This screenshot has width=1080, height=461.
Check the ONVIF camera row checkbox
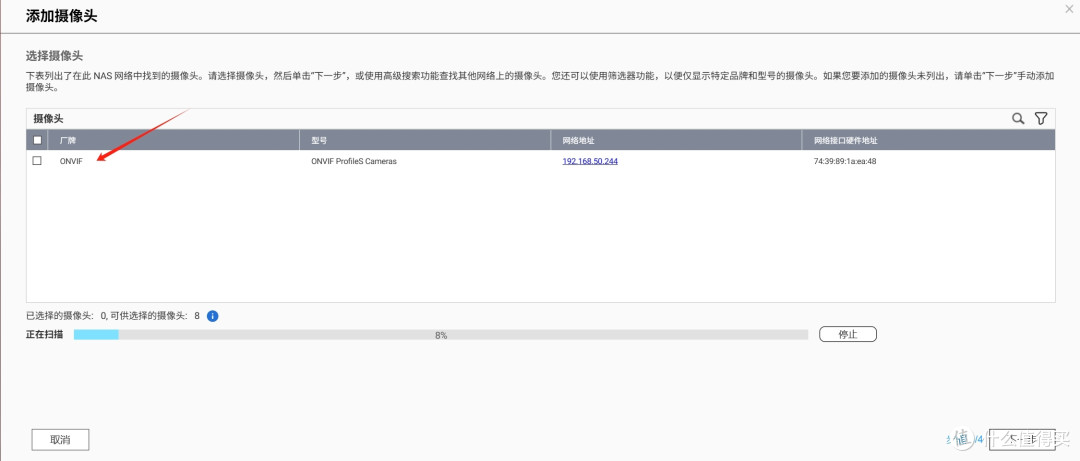[37, 161]
